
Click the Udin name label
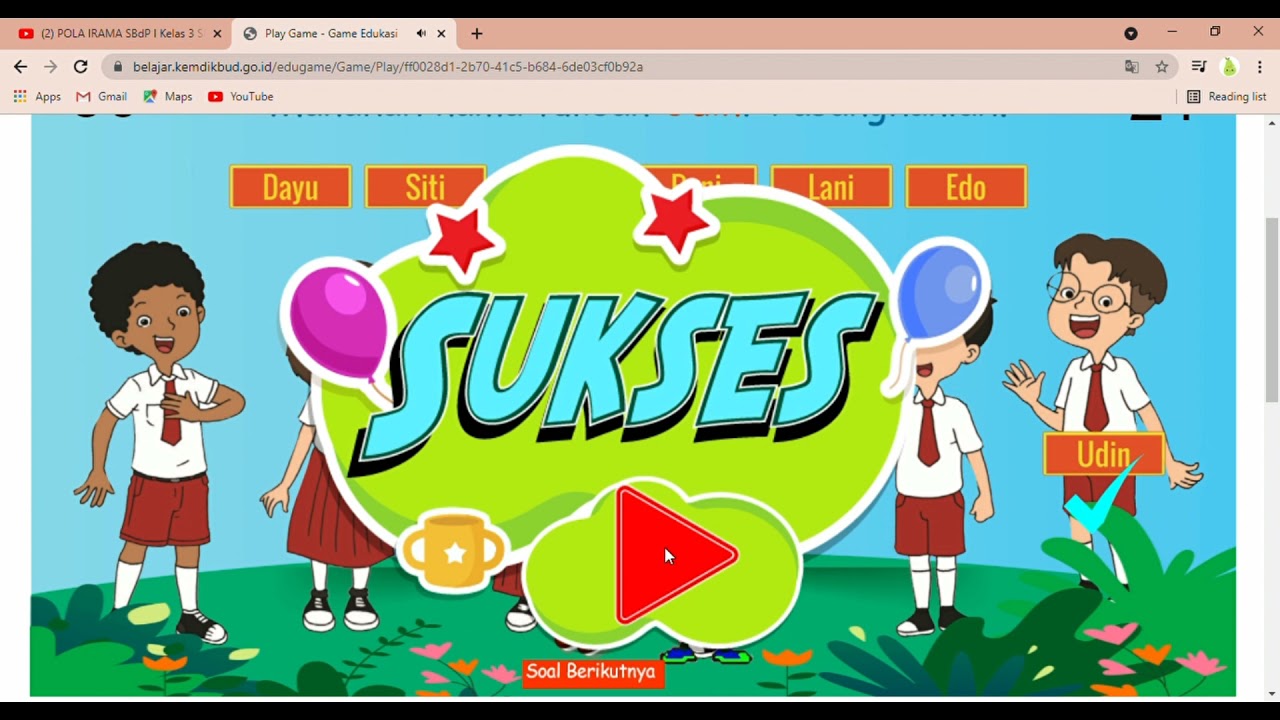pos(1104,454)
